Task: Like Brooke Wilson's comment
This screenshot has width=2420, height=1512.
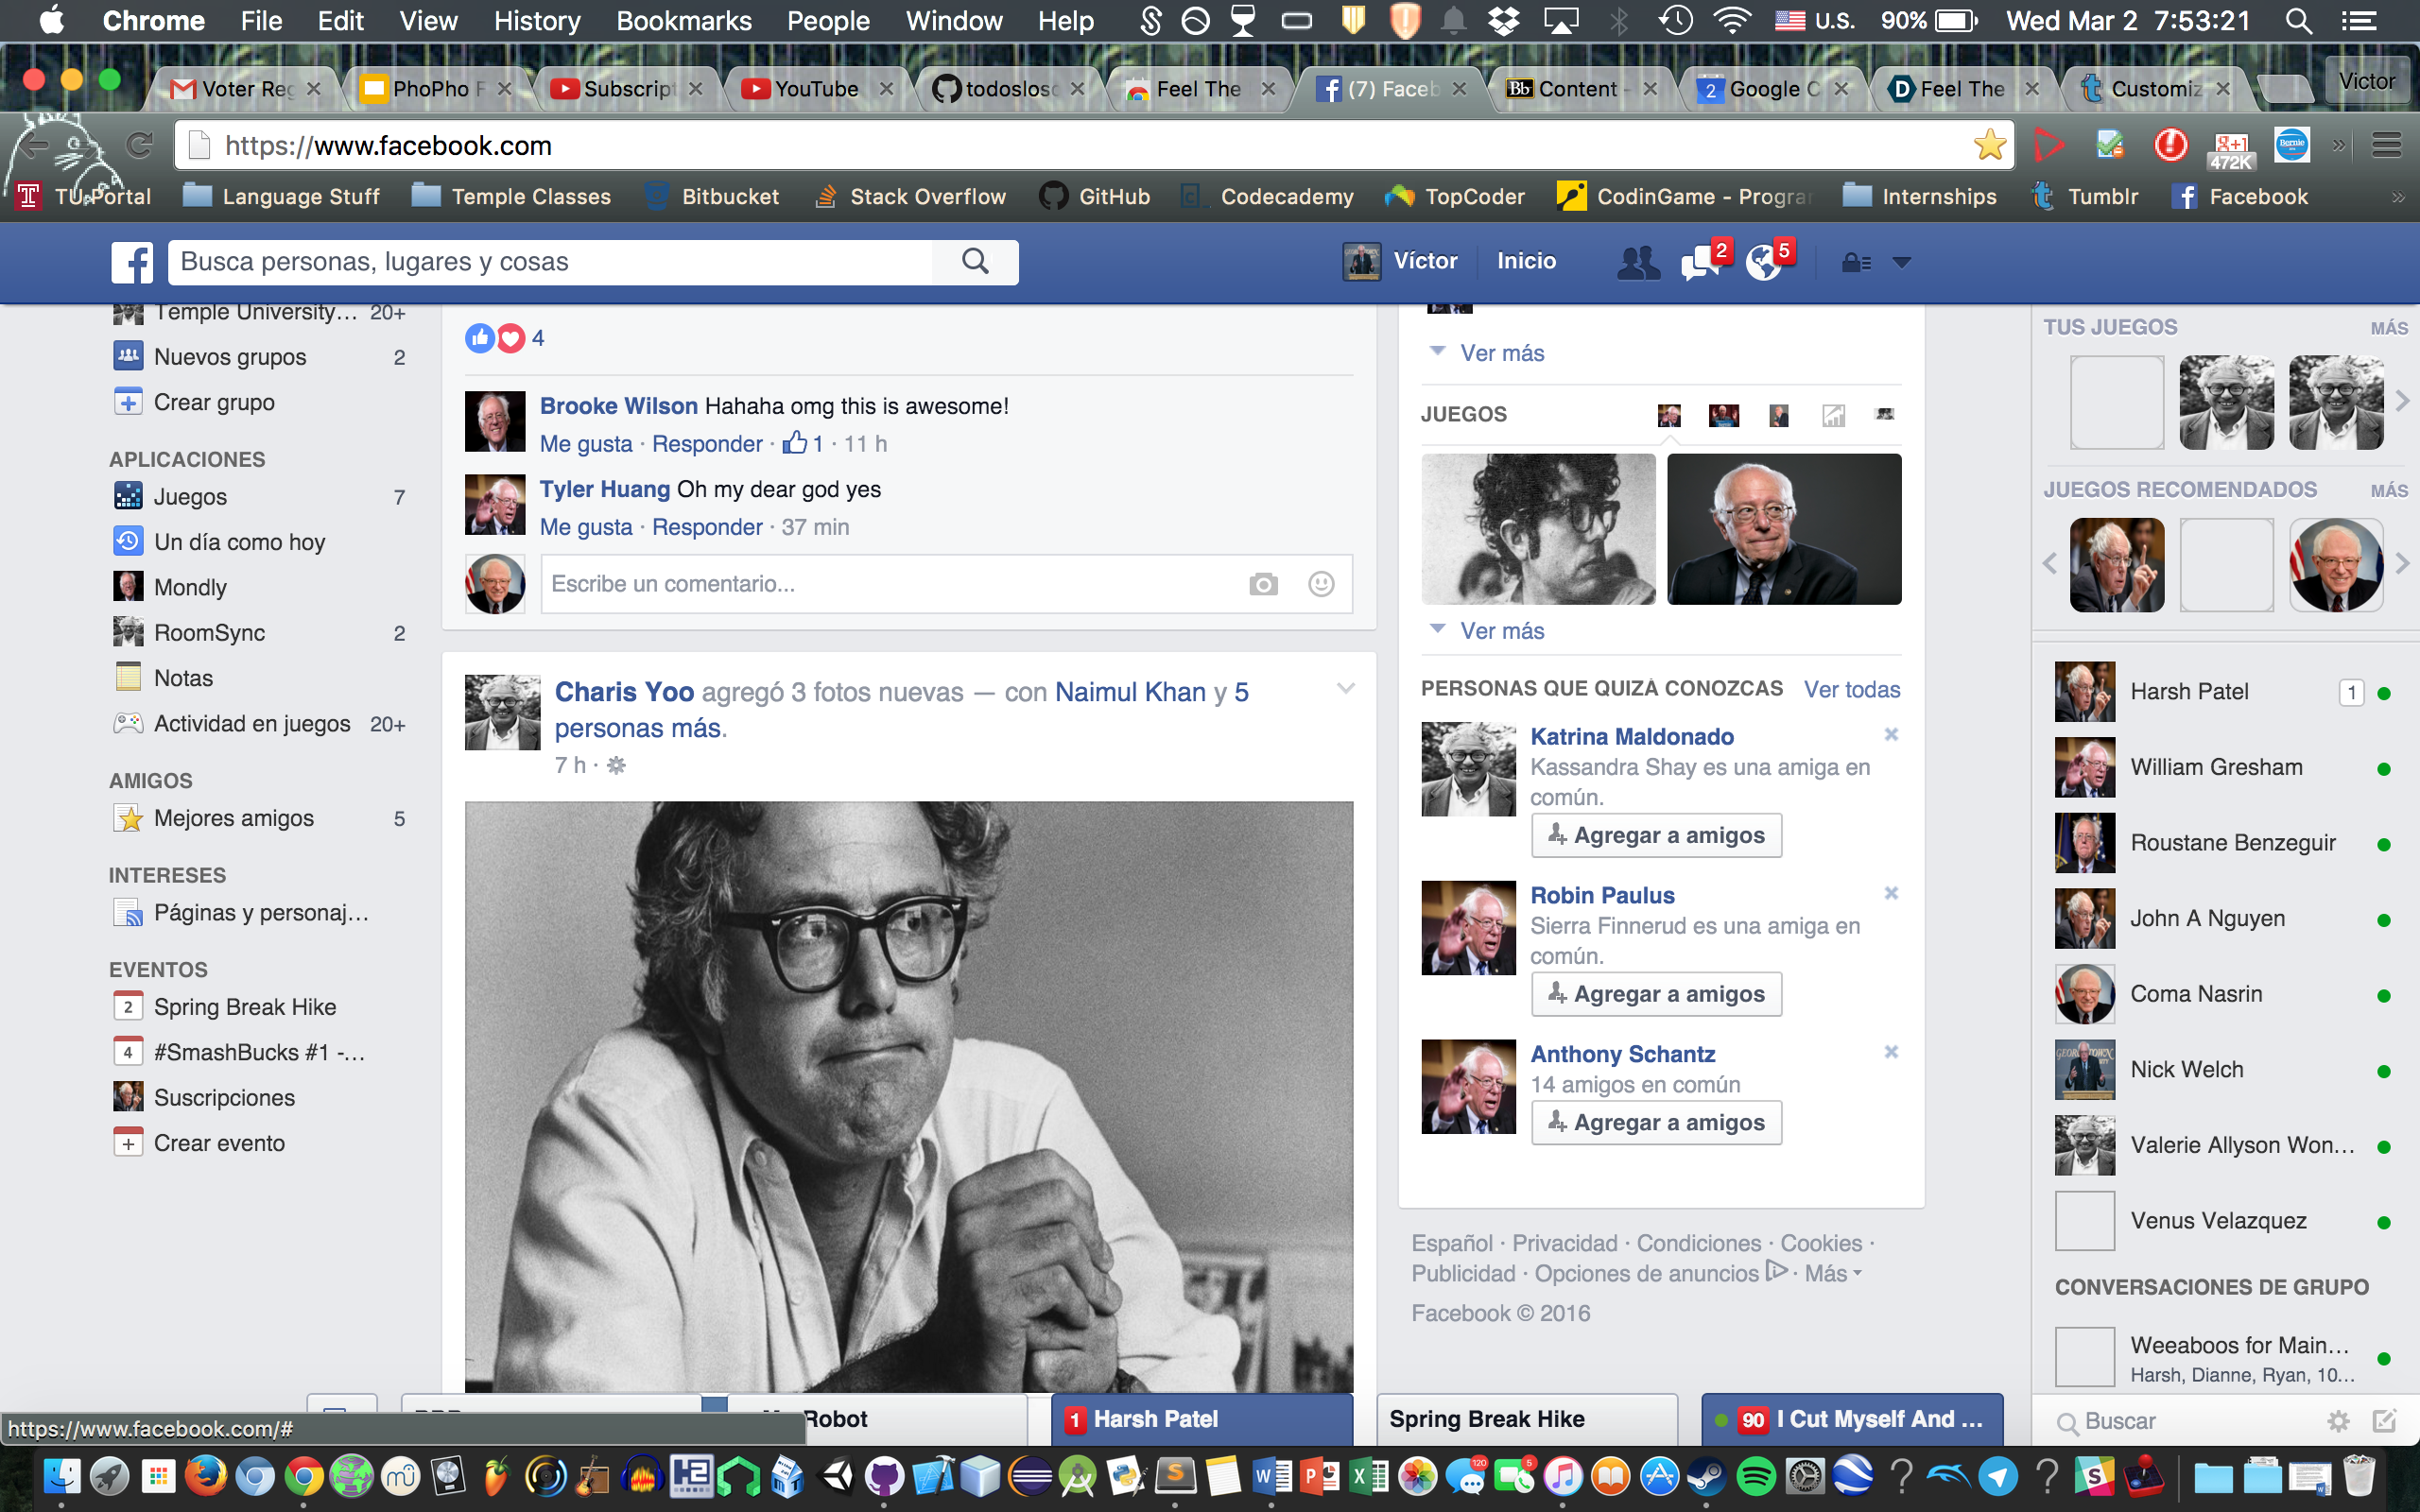Action: pos(586,444)
